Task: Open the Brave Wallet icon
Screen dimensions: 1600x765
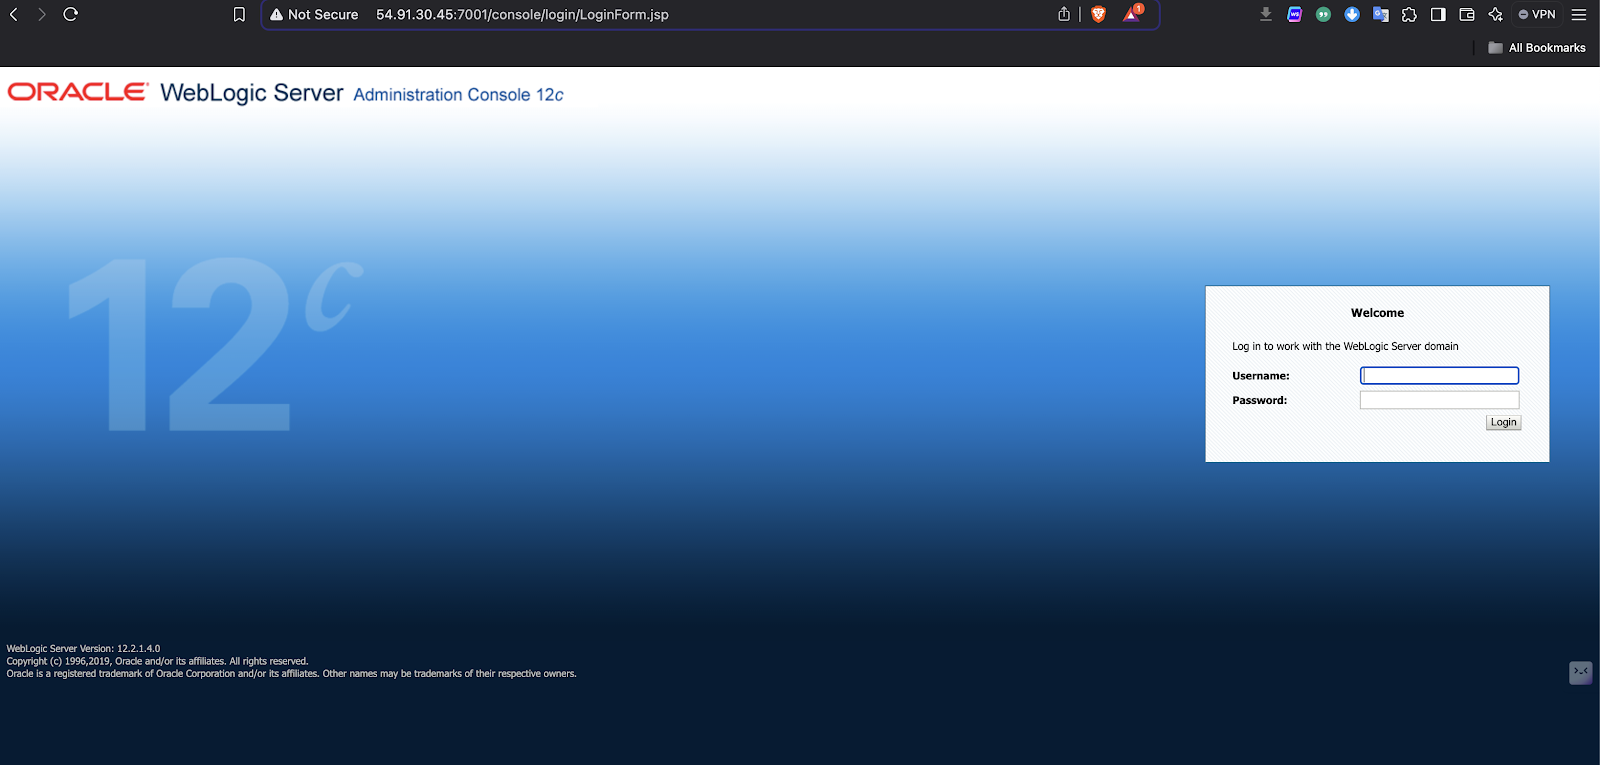Action: (x=1467, y=14)
